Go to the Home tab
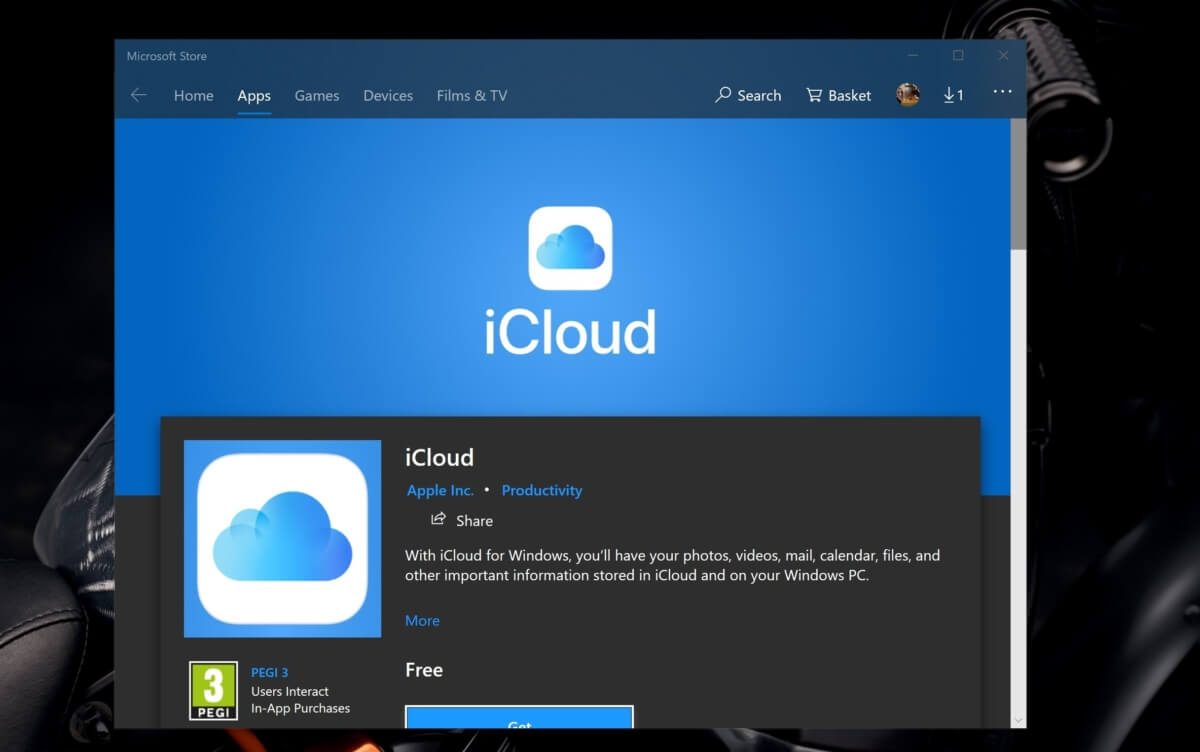1200x752 pixels. tap(193, 96)
